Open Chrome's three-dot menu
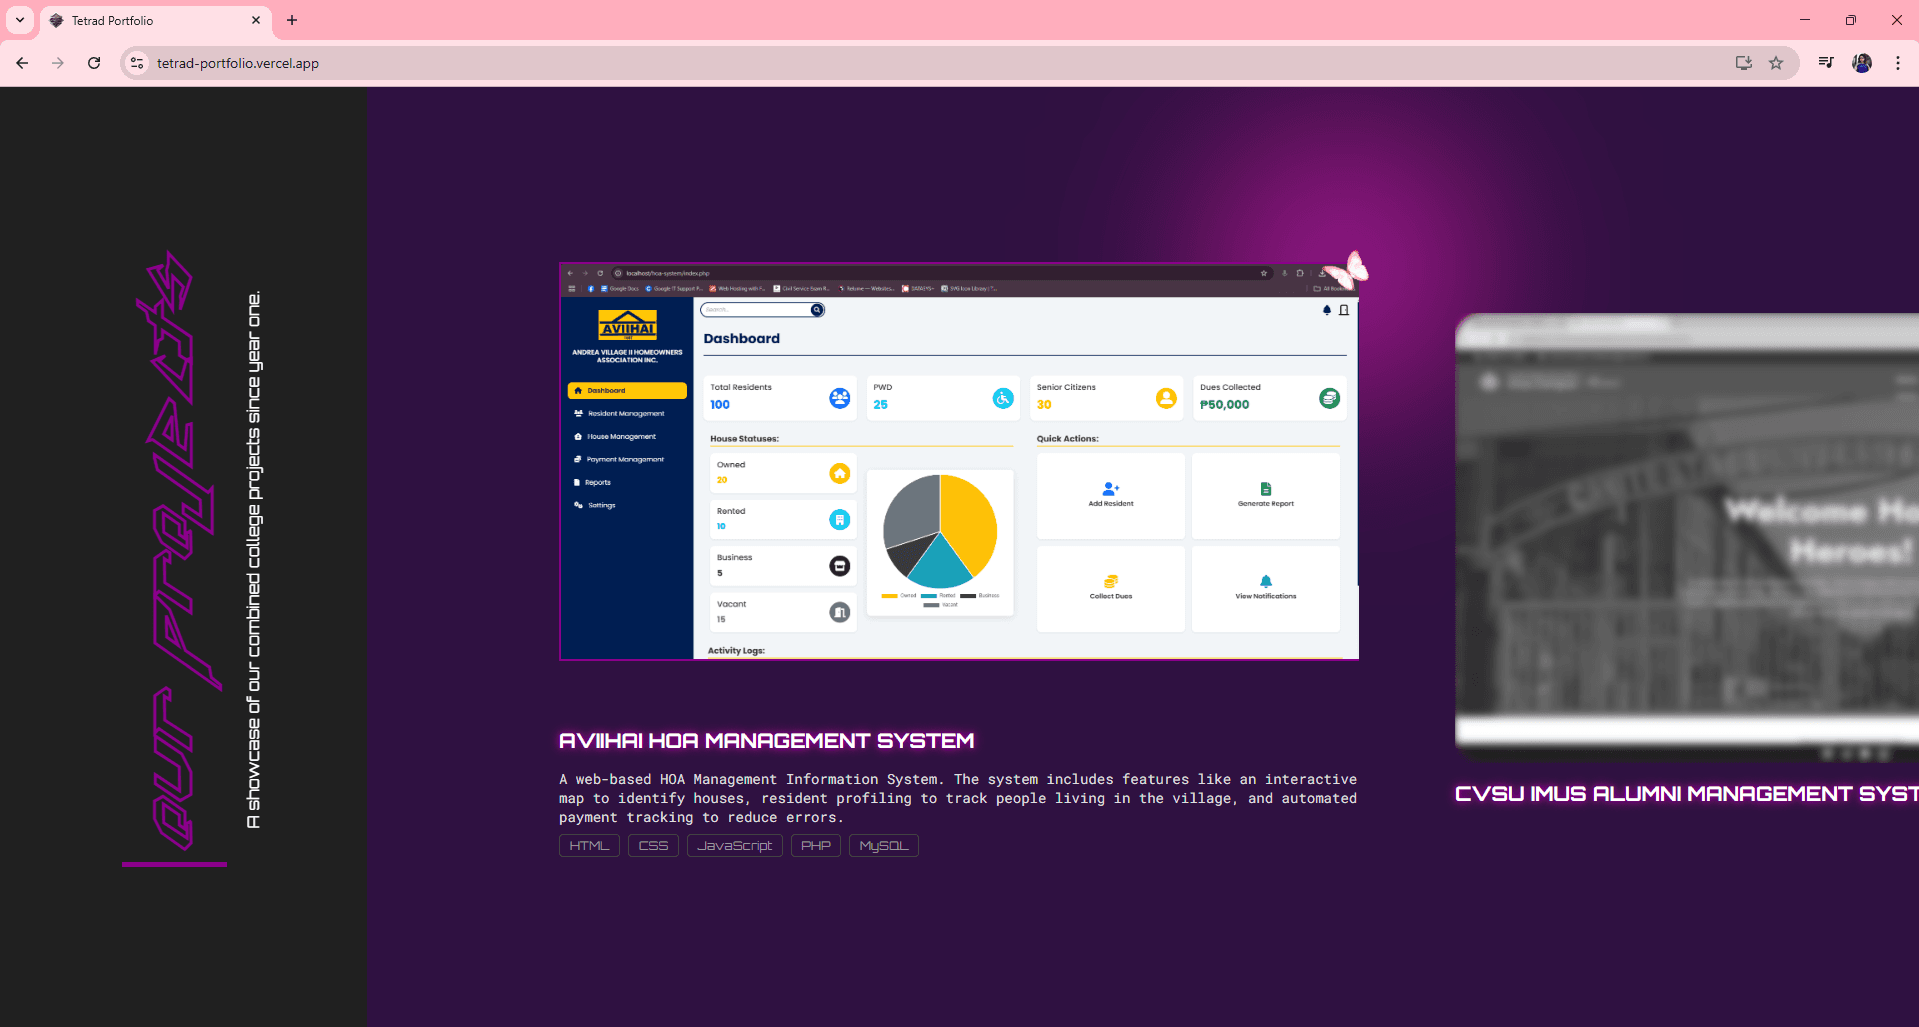This screenshot has height=1027, width=1919. tap(1899, 63)
